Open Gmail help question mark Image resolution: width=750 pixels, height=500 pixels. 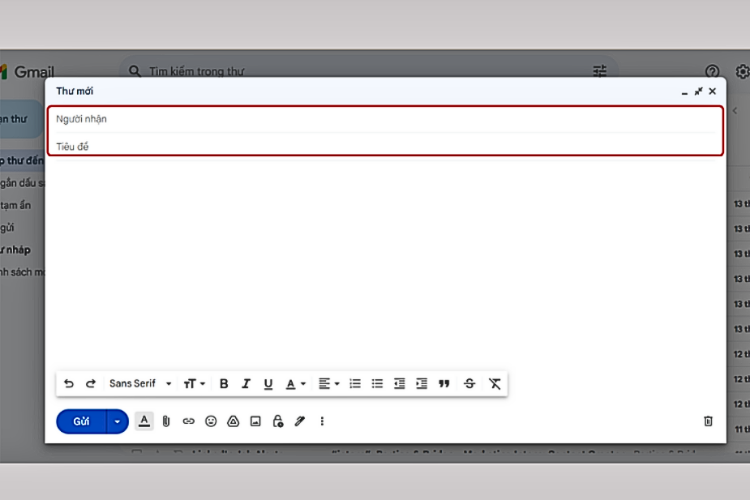click(712, 71)
